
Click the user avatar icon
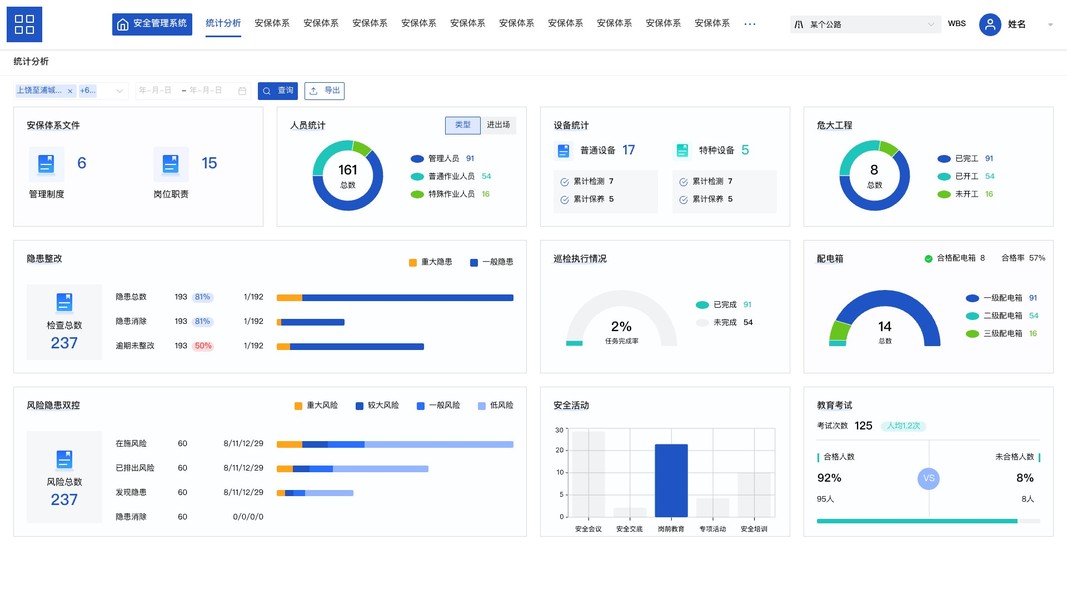pyautogui.click(x=990, y=24)
